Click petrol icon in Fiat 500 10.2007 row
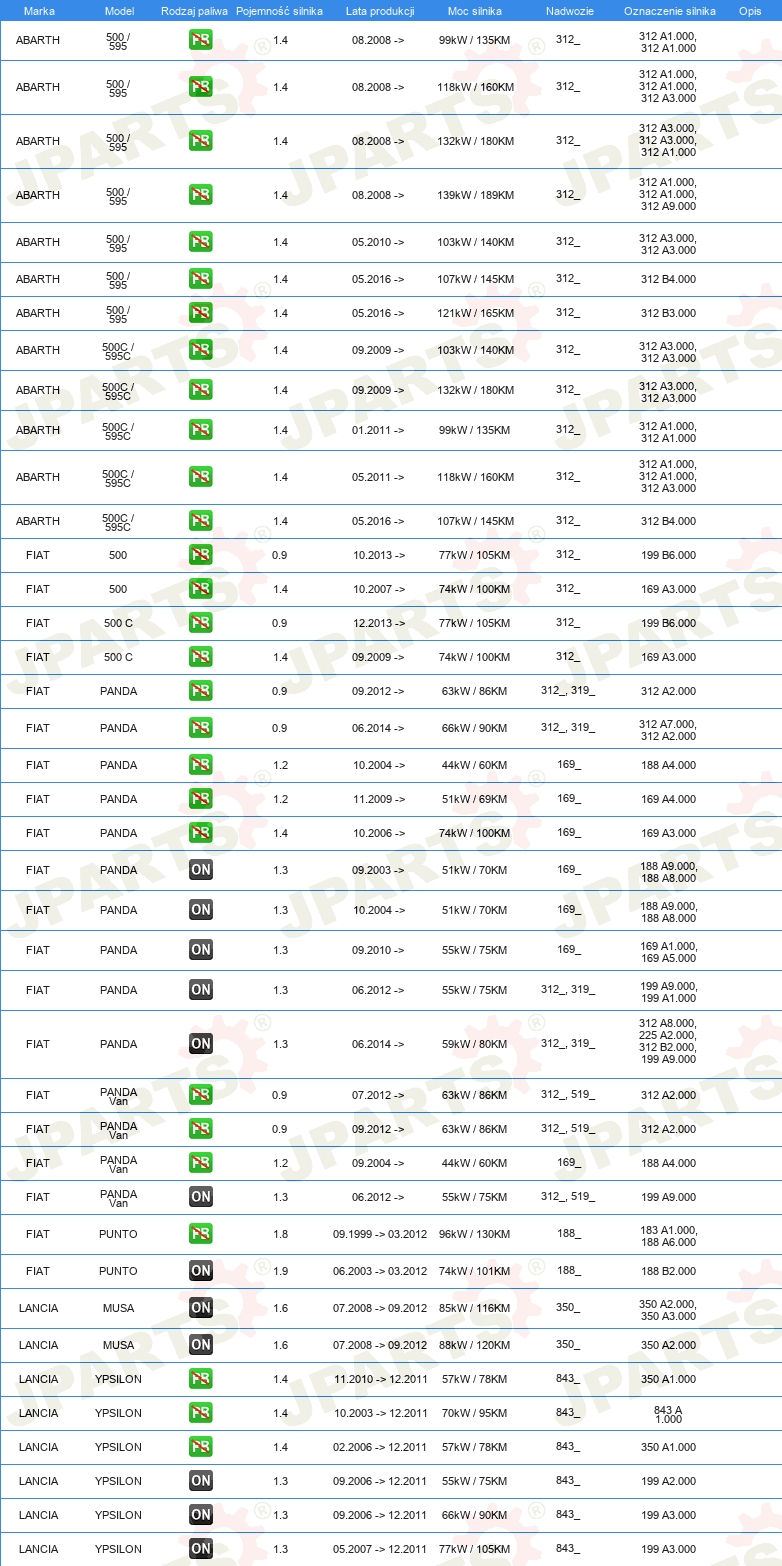The height and width of the screenshot is (1566, 782). (x=201, y=589)
